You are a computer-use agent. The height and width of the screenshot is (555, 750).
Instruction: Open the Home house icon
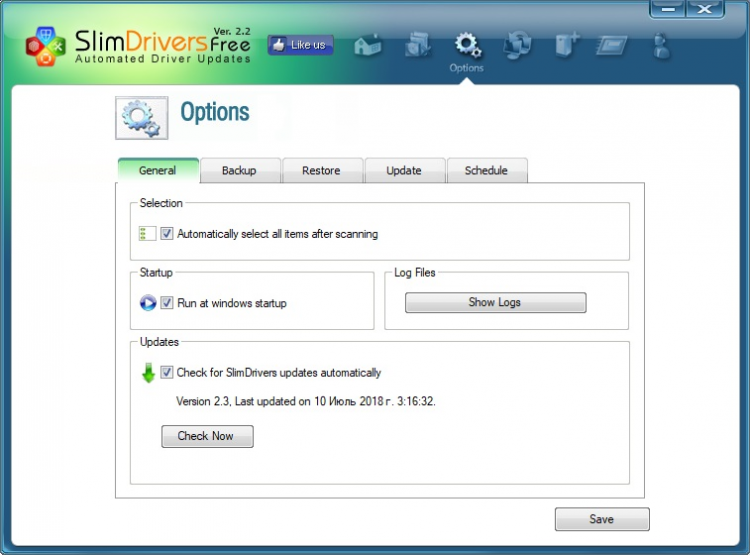(367, 46)
